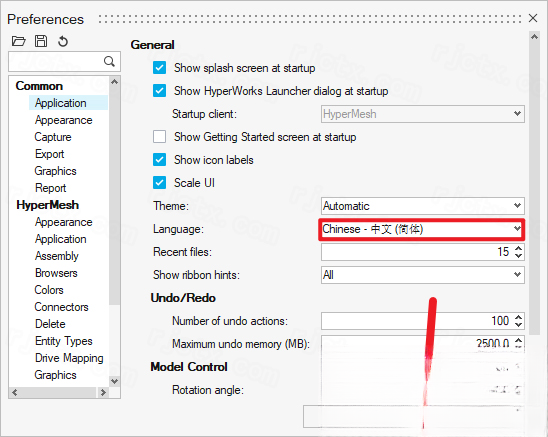Select Connectors in the category tree
The width and height of the screenshot is (548, 437).
coord(62,307)
